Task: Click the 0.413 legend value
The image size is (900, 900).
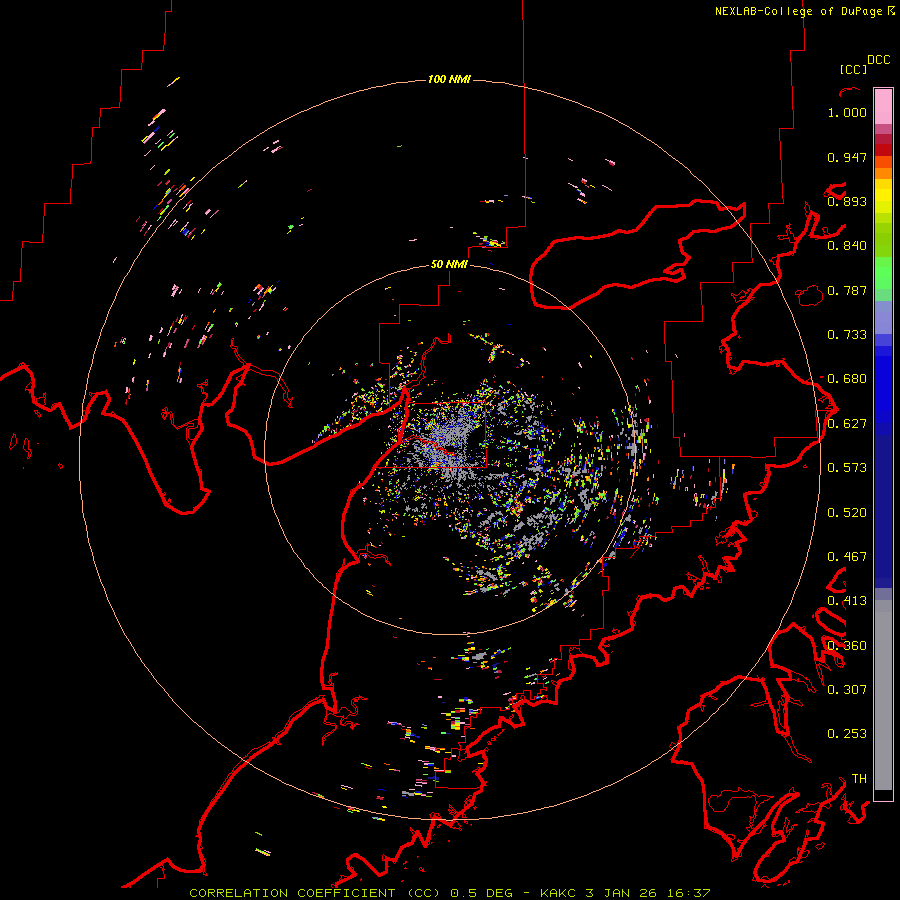Action: click(847, 601)
